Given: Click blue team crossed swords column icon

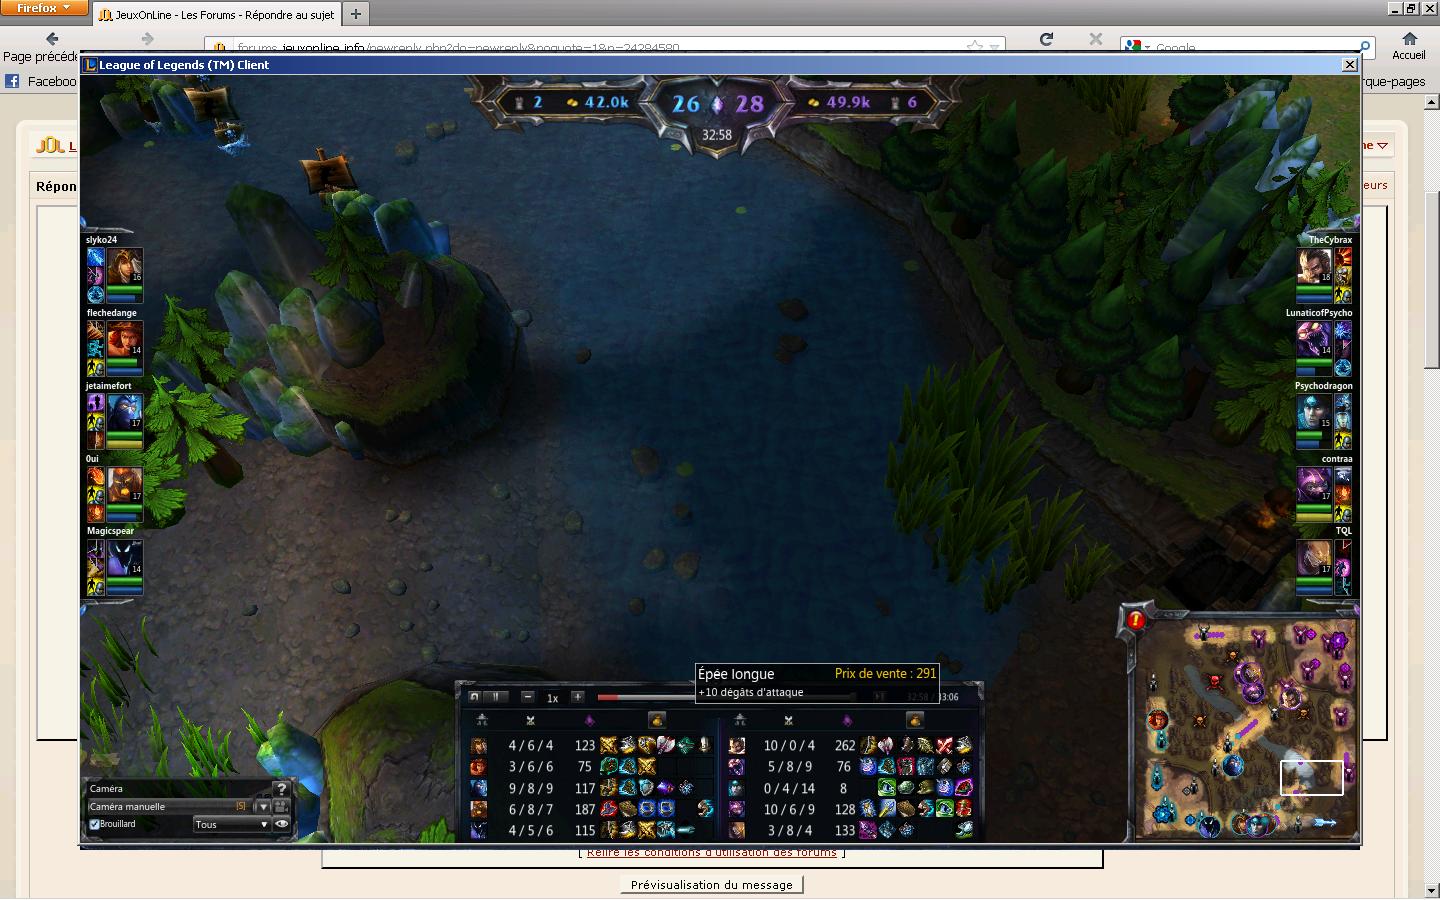Looking at the screenshot, I should click(x=531, y=720).
